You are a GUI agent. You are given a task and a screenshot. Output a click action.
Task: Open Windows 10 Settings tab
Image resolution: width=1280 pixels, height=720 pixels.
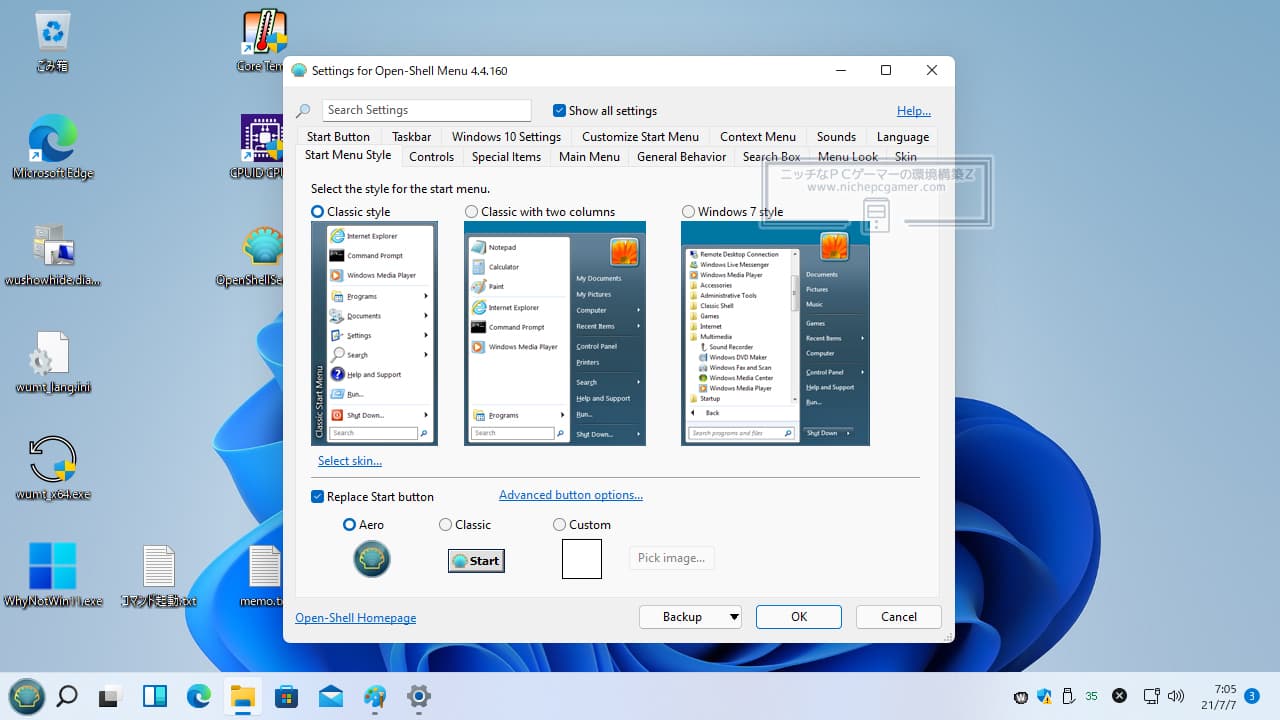(506, 137)
